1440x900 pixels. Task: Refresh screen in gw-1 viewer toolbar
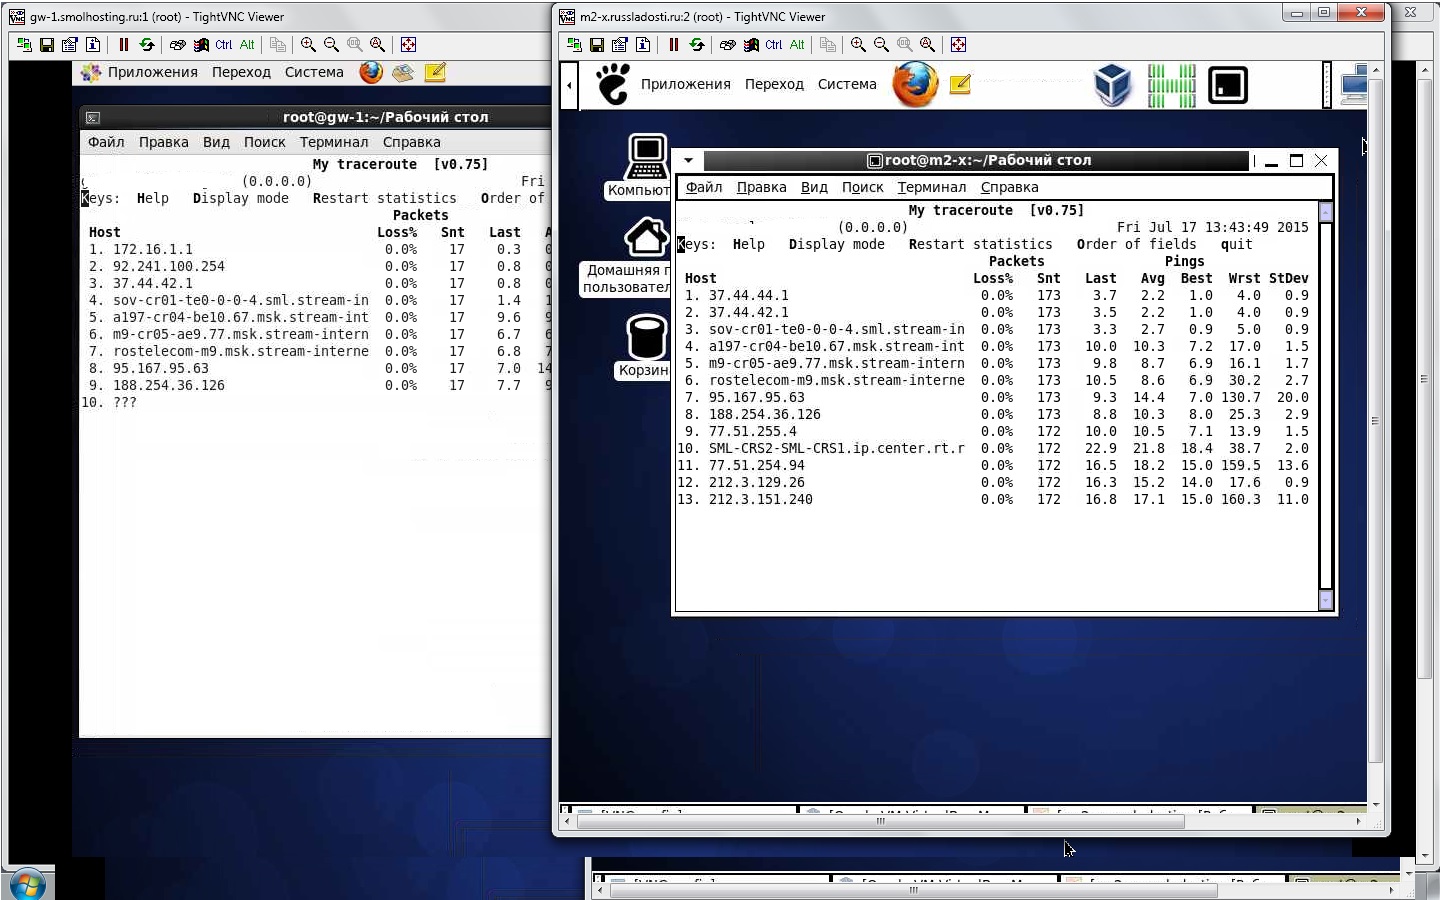[147, 45]
